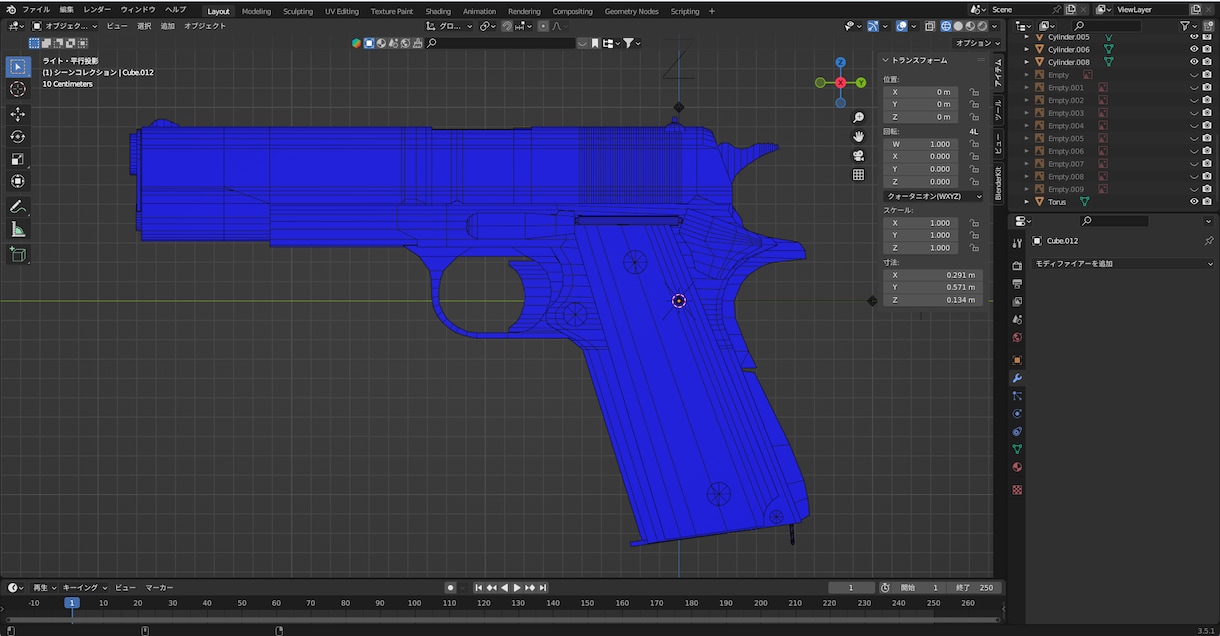Image resolution: width=1220 pixels, height=636 pixels.
Task: Open the Physics properties tab icon
Action: [x=1017, y=414]
